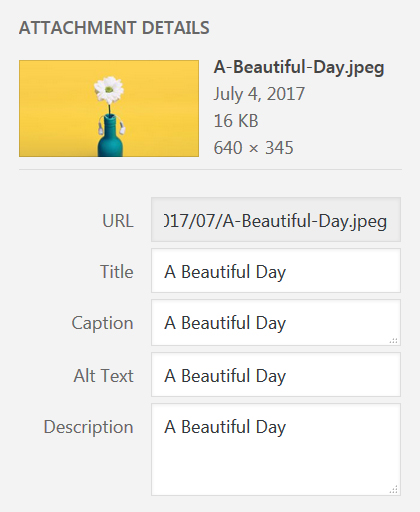
Task: Click the July 4, 2017 upload date
Action: 259,94
